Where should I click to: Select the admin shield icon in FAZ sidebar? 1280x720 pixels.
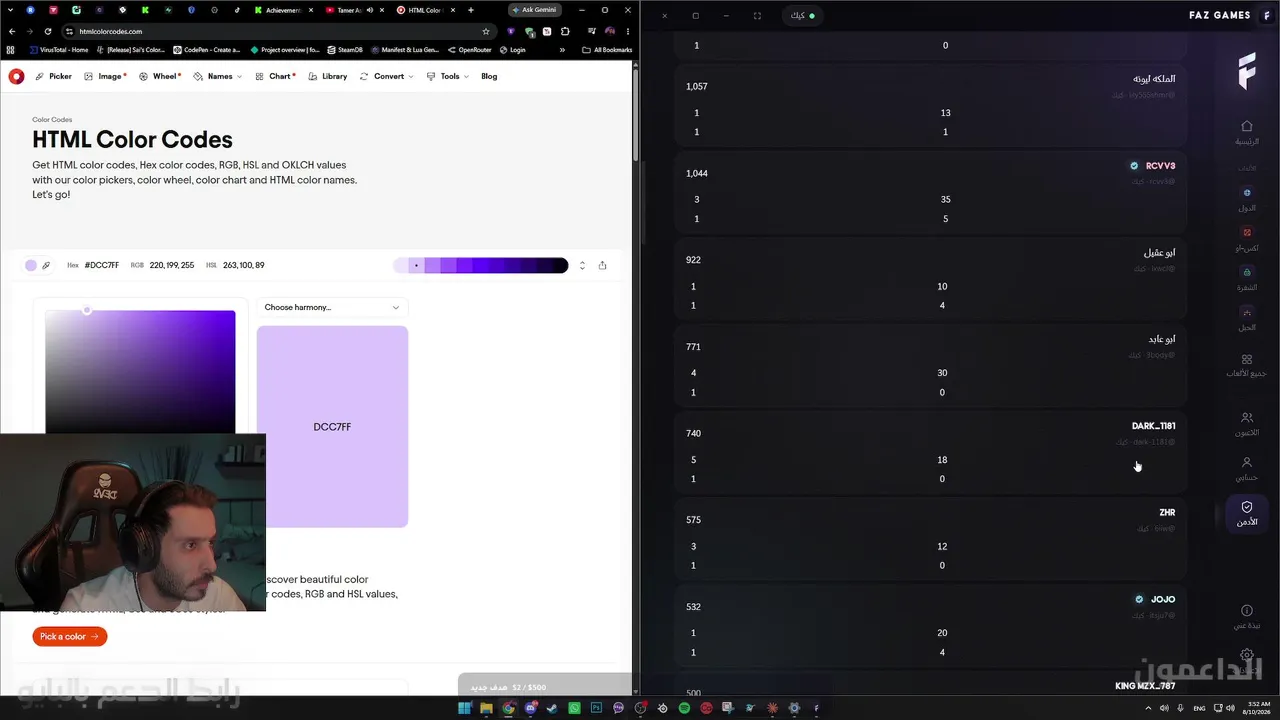click(x=1247, y=514)
